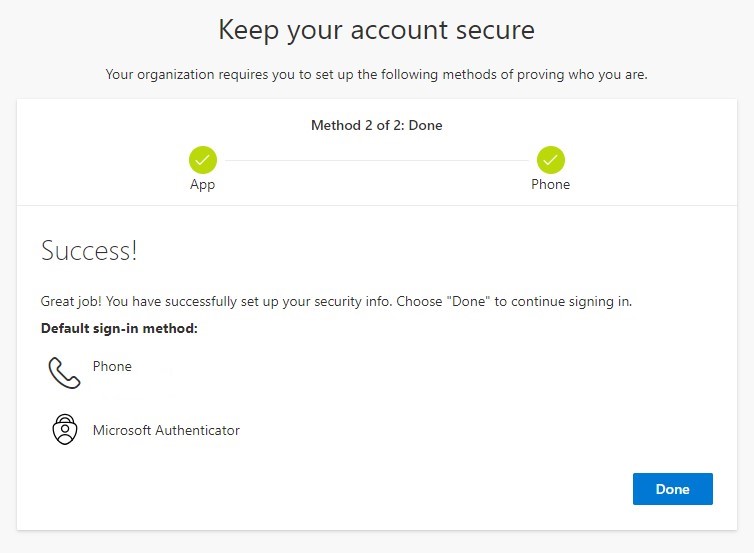The image size is (754, 553).
Task: Select the App step label
Action: coord(202,185)
